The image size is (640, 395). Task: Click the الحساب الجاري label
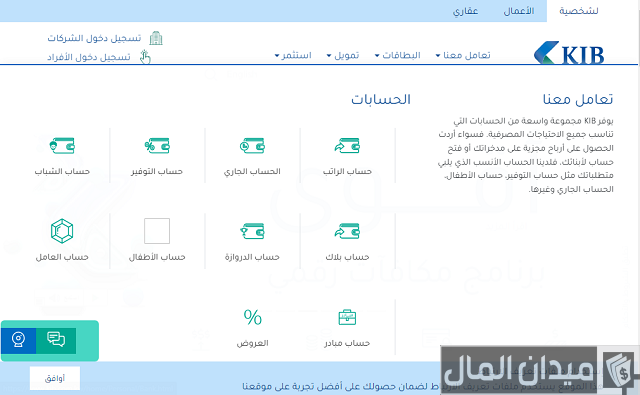(252, 171)
